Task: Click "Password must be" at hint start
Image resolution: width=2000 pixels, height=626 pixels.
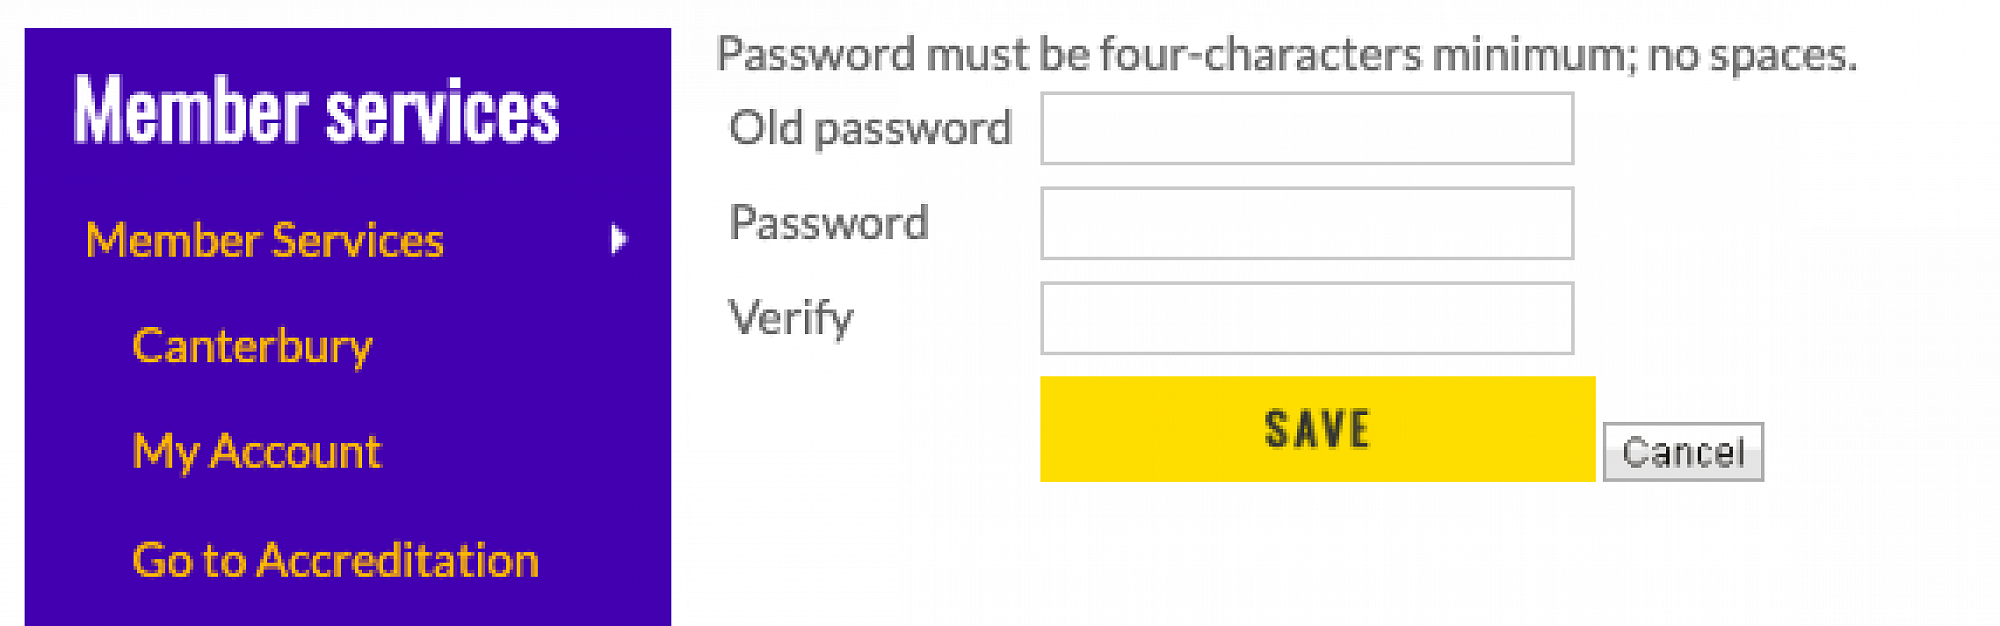Action: coord(903,55)
